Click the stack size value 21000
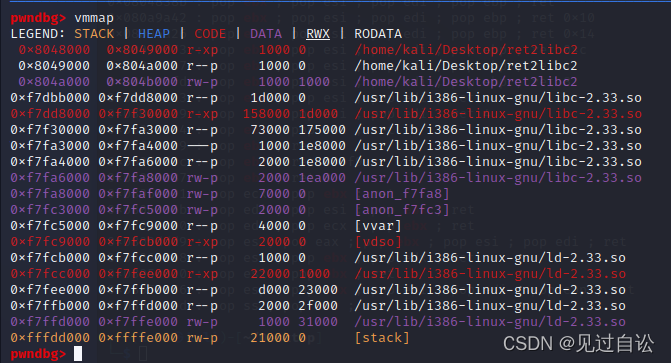This screenshot has width=671, height=363. [270, 338]
